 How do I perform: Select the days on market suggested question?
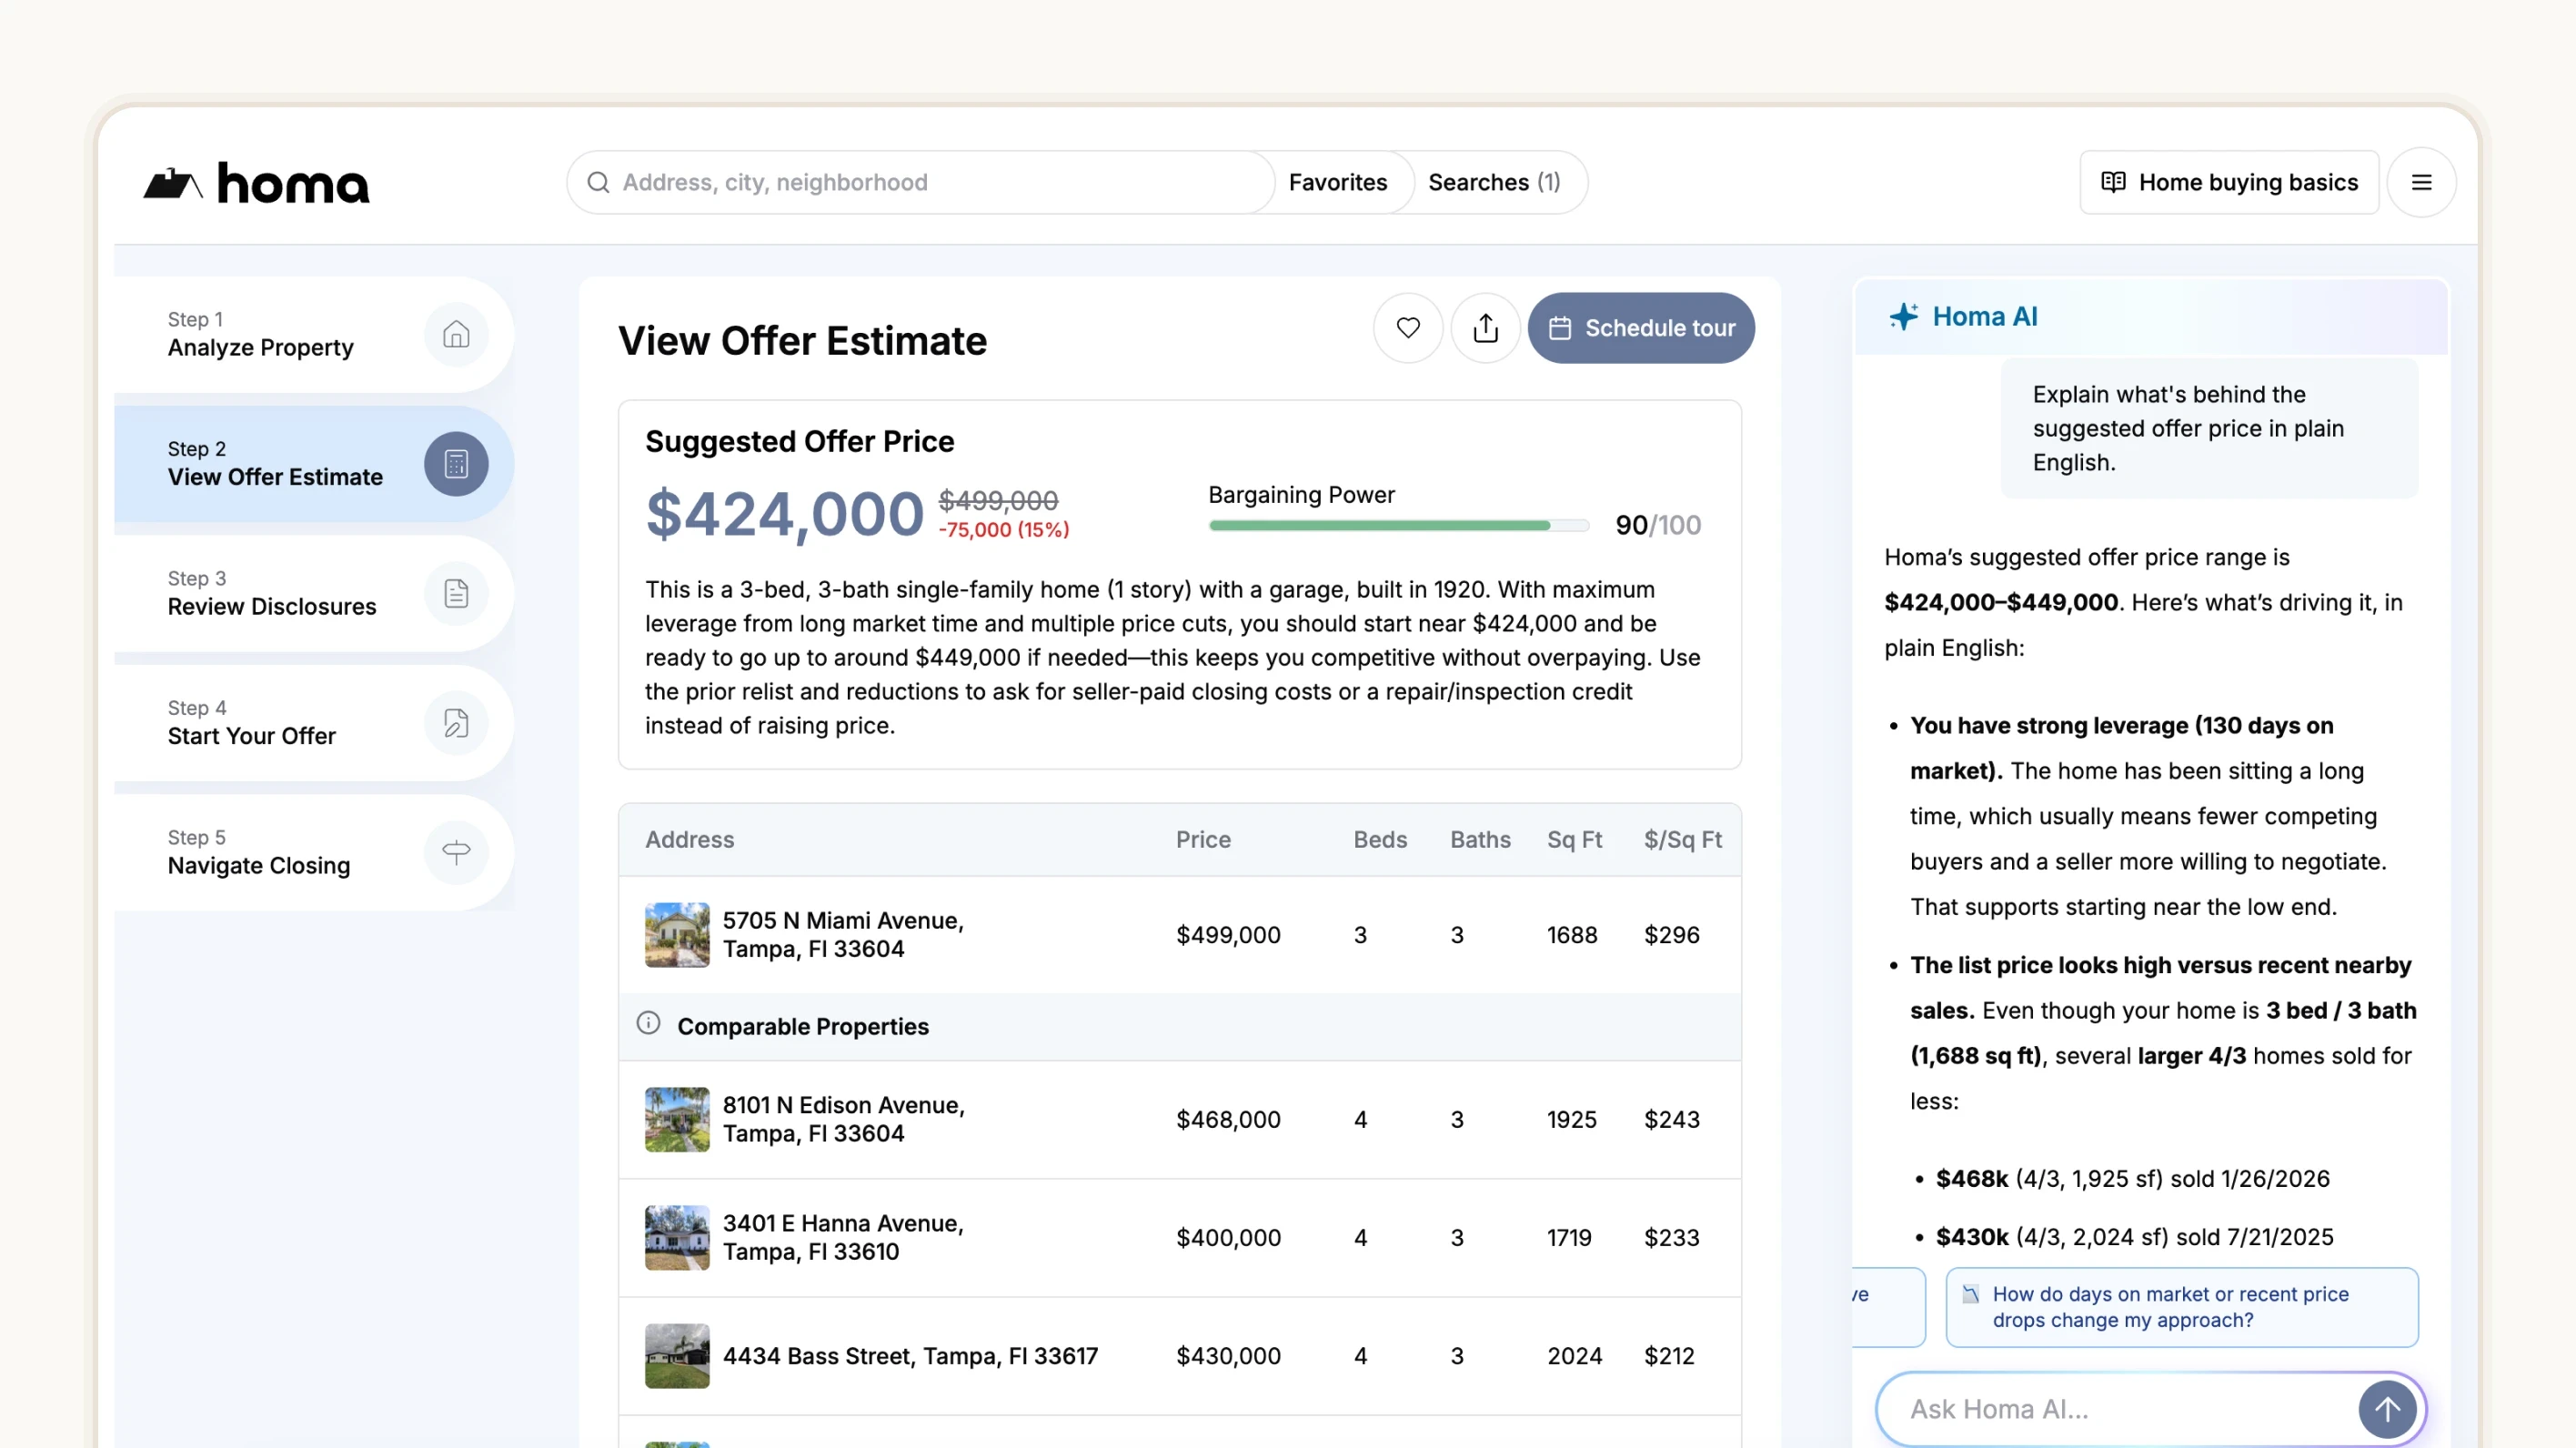pyautogui.click(x=2180, y=1307)
